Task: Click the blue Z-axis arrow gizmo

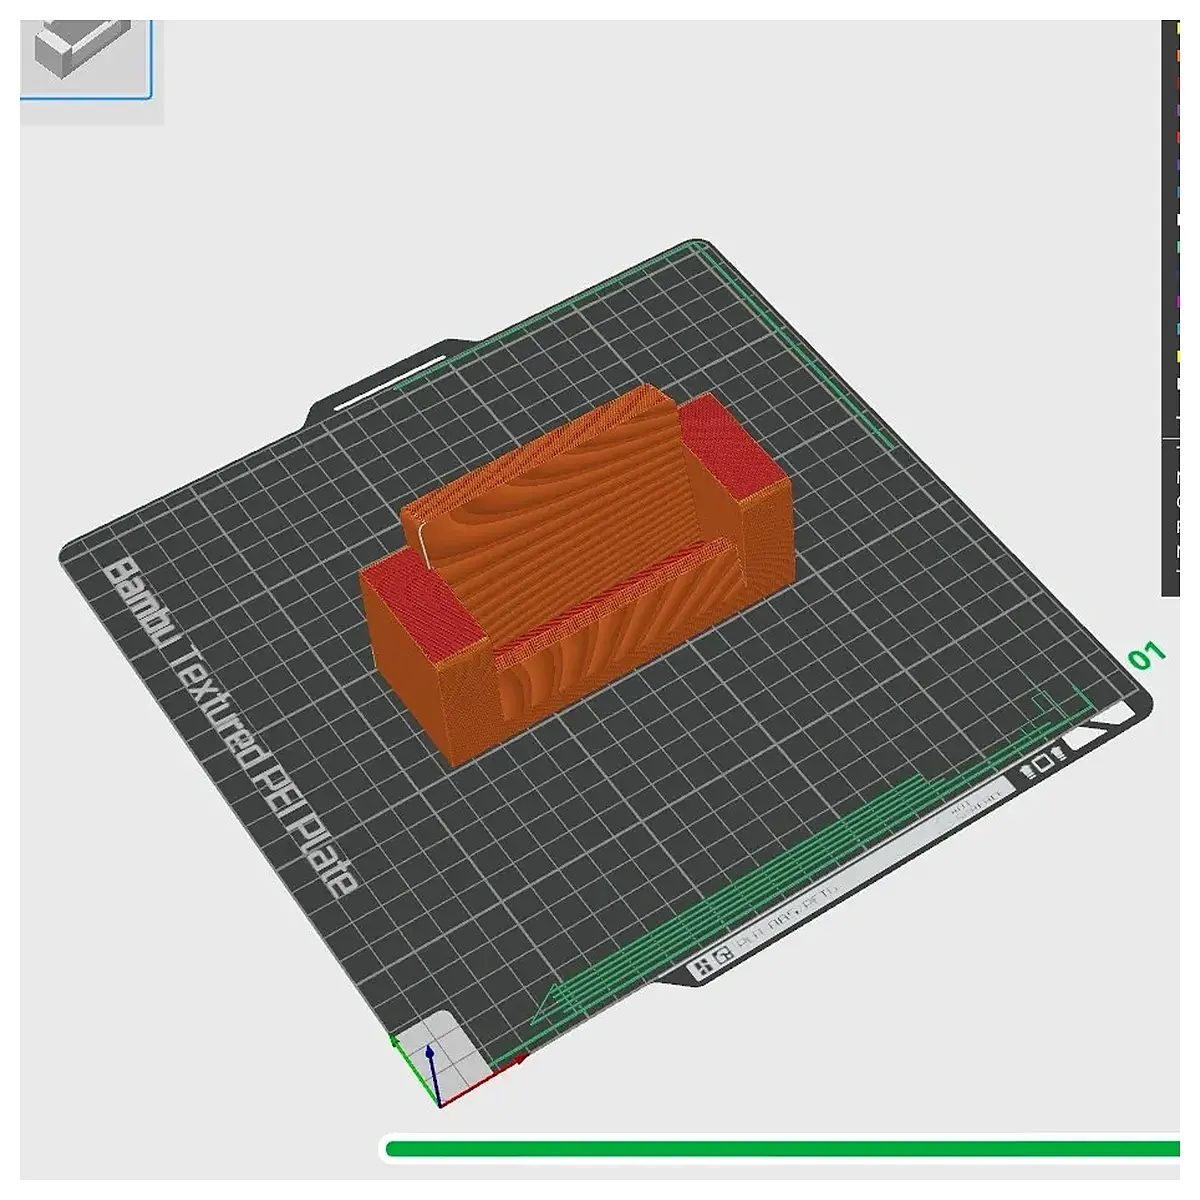Action: click(x=430, y=1068)
